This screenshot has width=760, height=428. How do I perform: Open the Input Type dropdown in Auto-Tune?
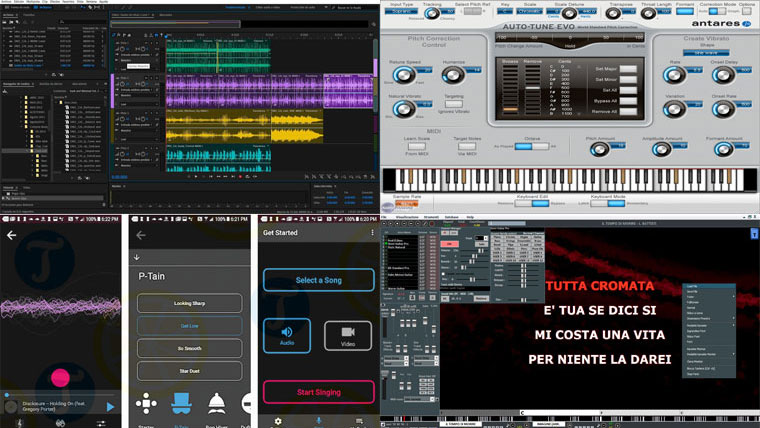click(402, 11)
